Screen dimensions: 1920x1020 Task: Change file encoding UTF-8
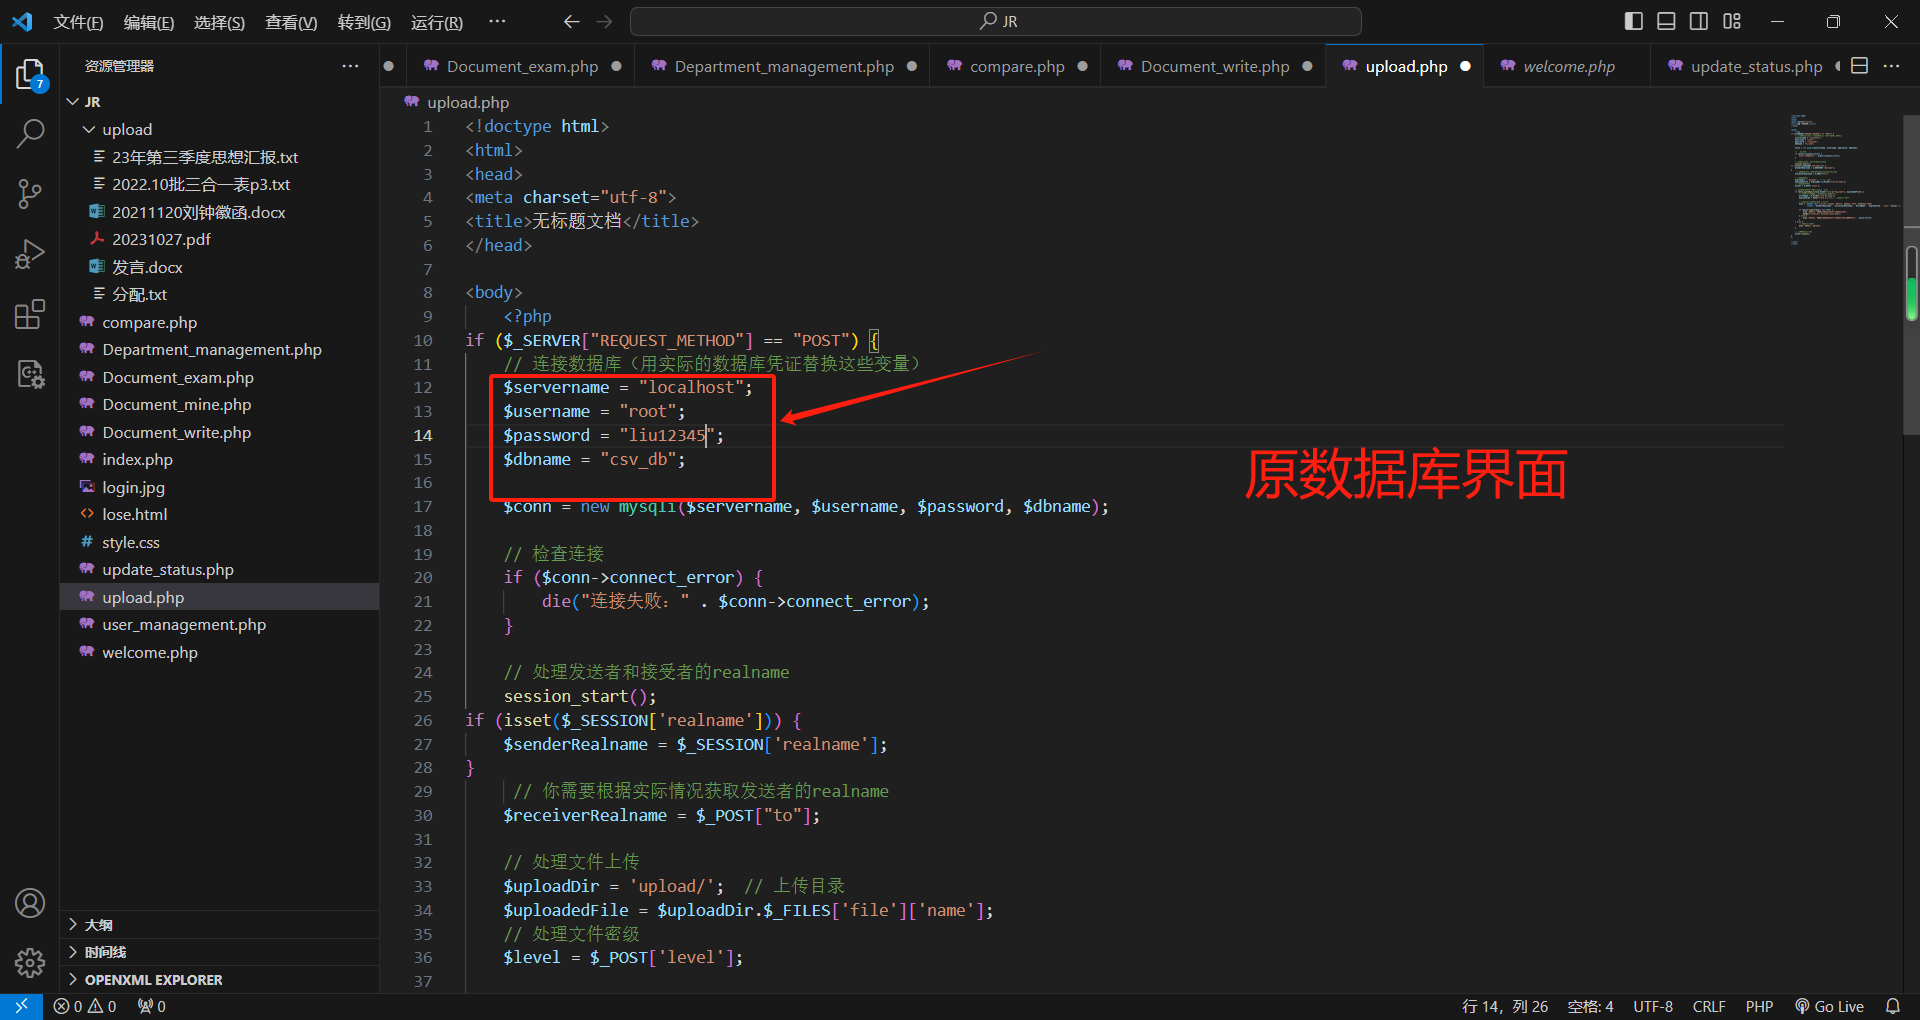tap(1653, 1006)
